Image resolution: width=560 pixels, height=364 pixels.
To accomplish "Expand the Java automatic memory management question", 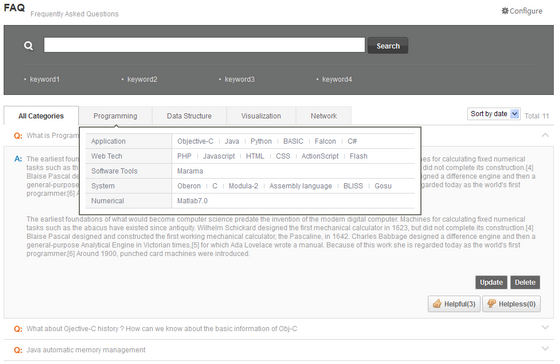I will (x=545, y=348).
